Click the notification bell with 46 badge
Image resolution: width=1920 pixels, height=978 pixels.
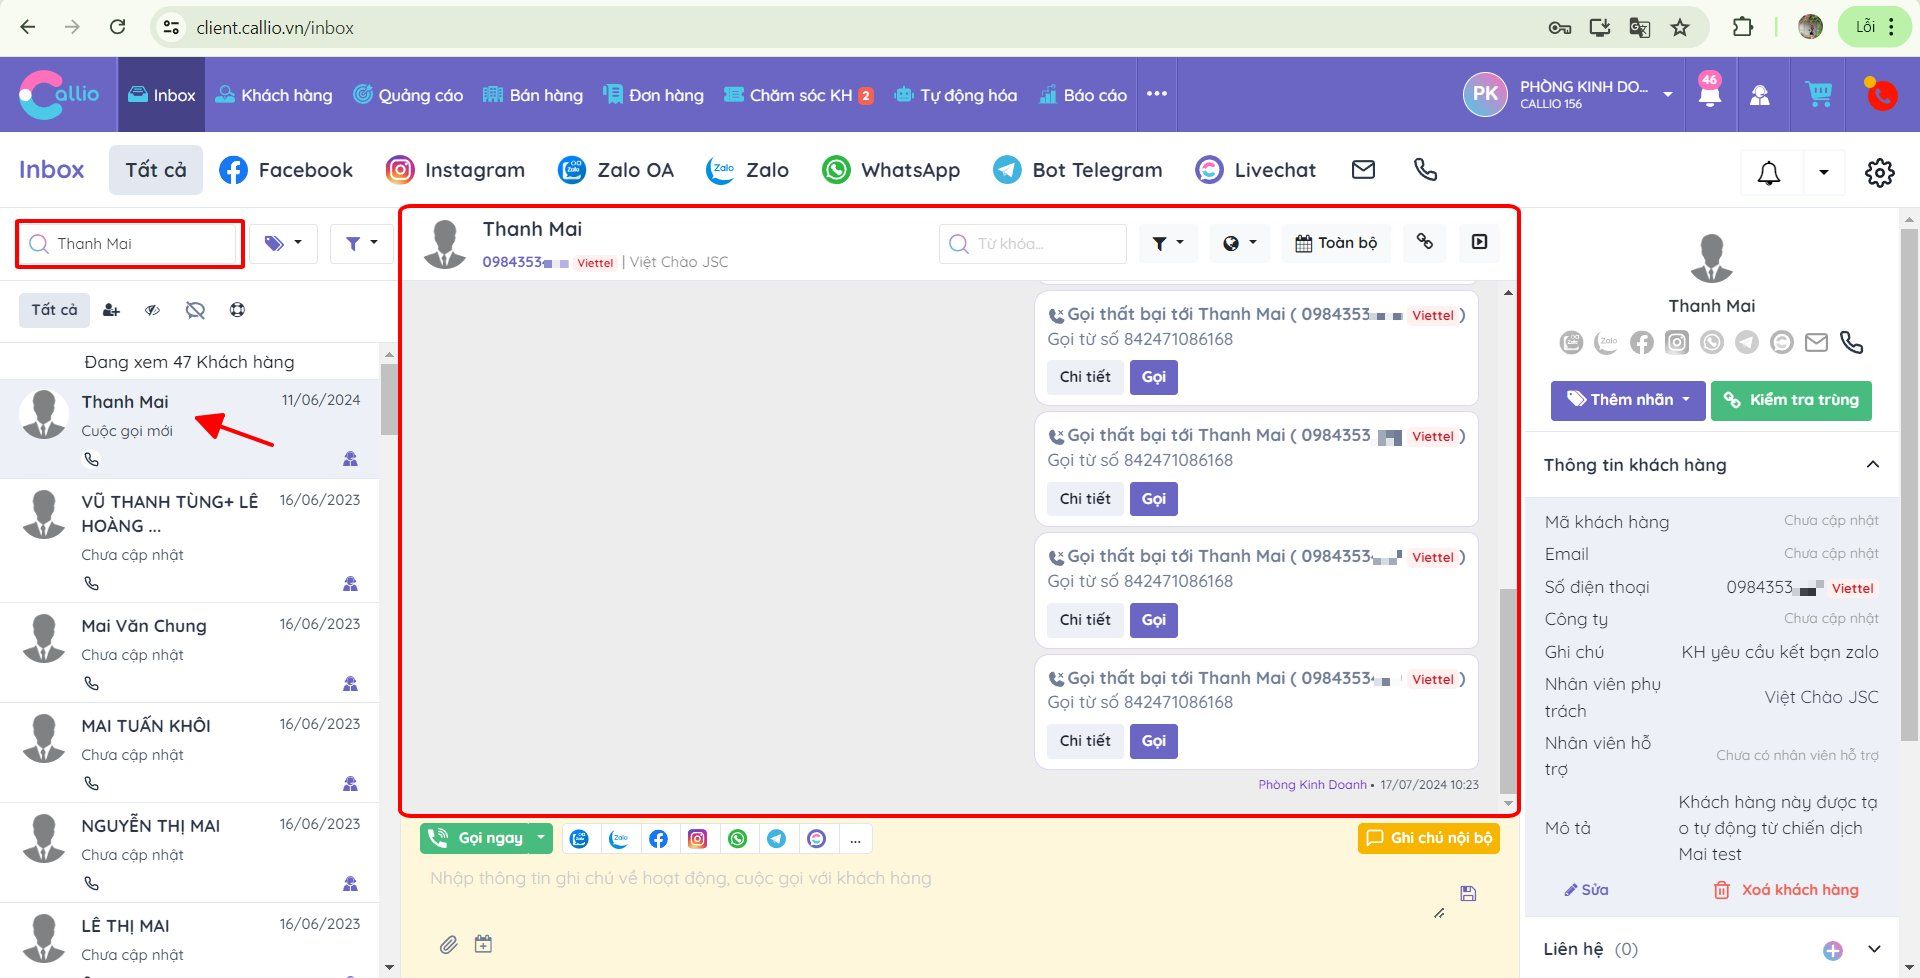1709,94
